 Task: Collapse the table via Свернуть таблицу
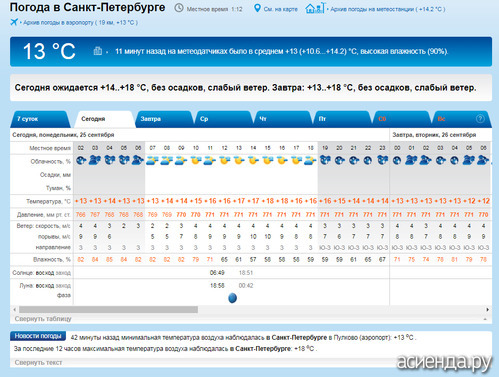coord(43,319)
